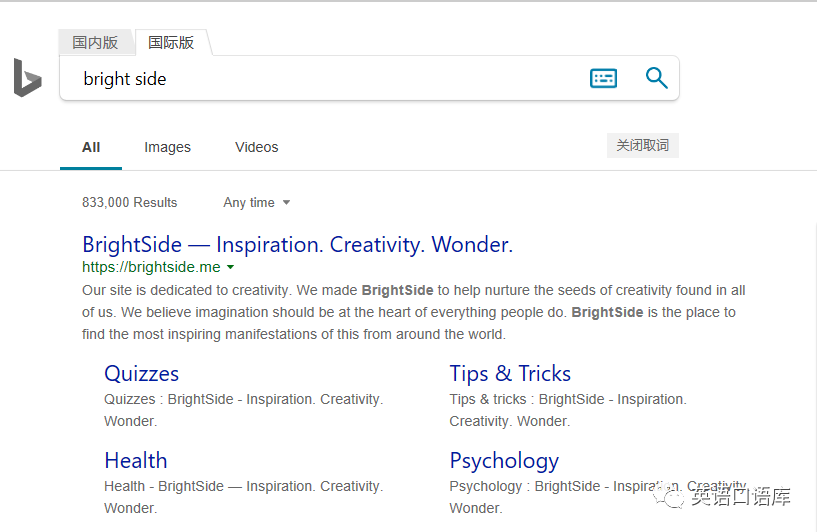817x532 pixels.
Task: Select the 国际版 tab
Action: pos(171,42)
